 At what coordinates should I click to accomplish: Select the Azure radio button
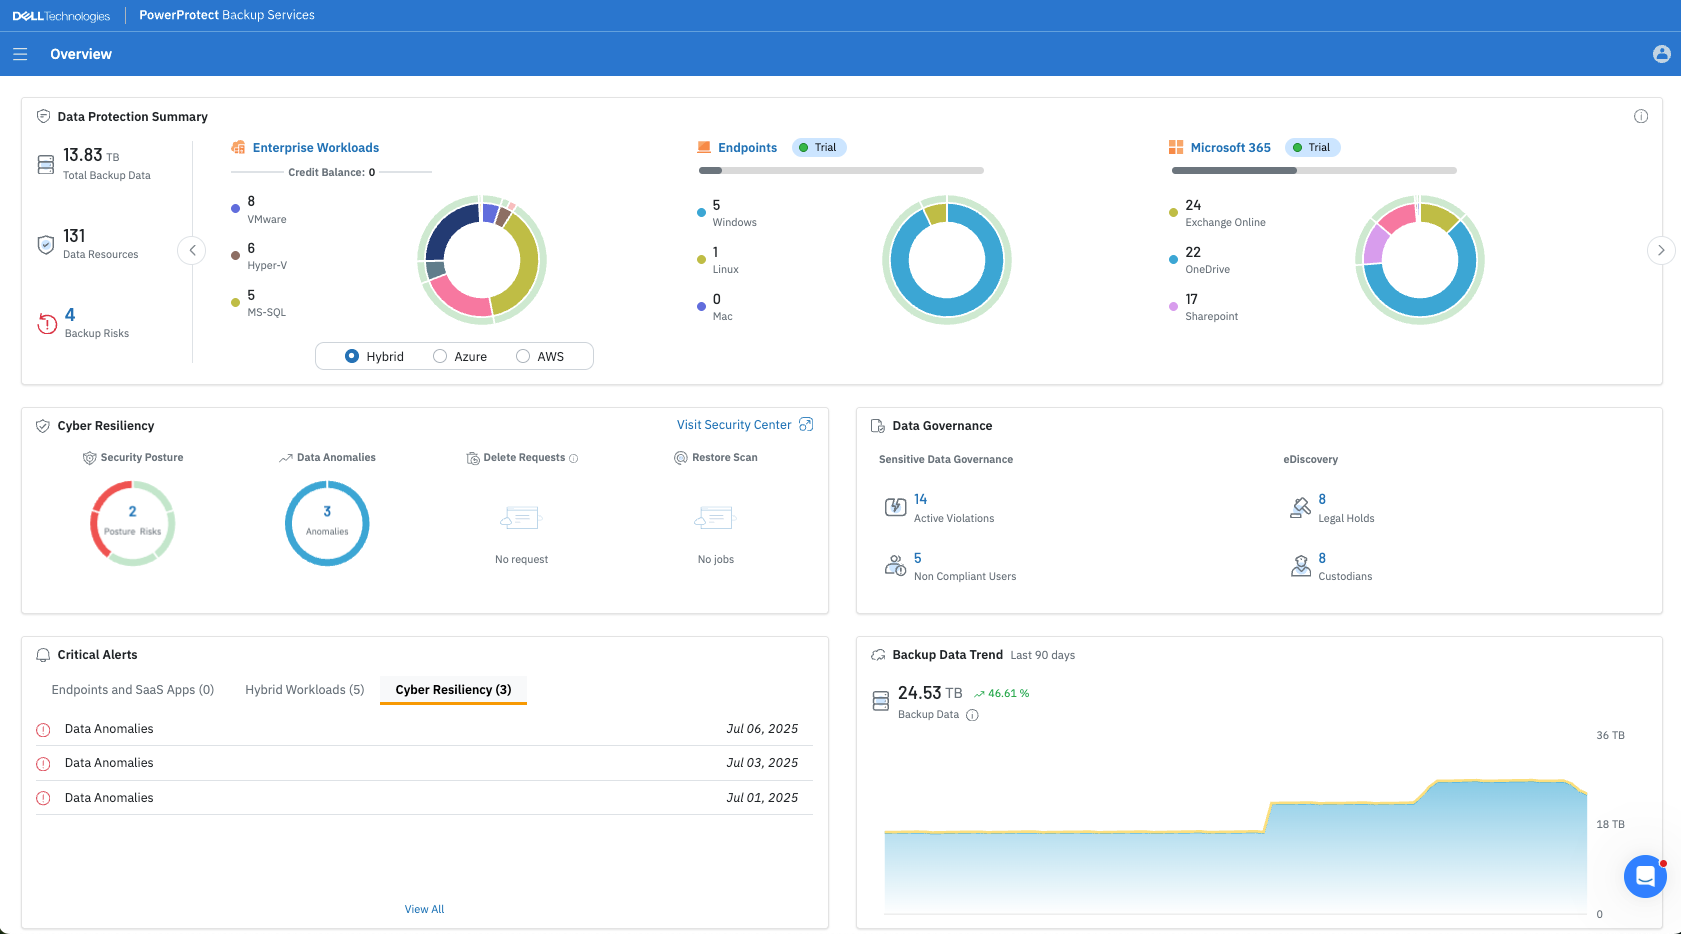tap(440, 356)
